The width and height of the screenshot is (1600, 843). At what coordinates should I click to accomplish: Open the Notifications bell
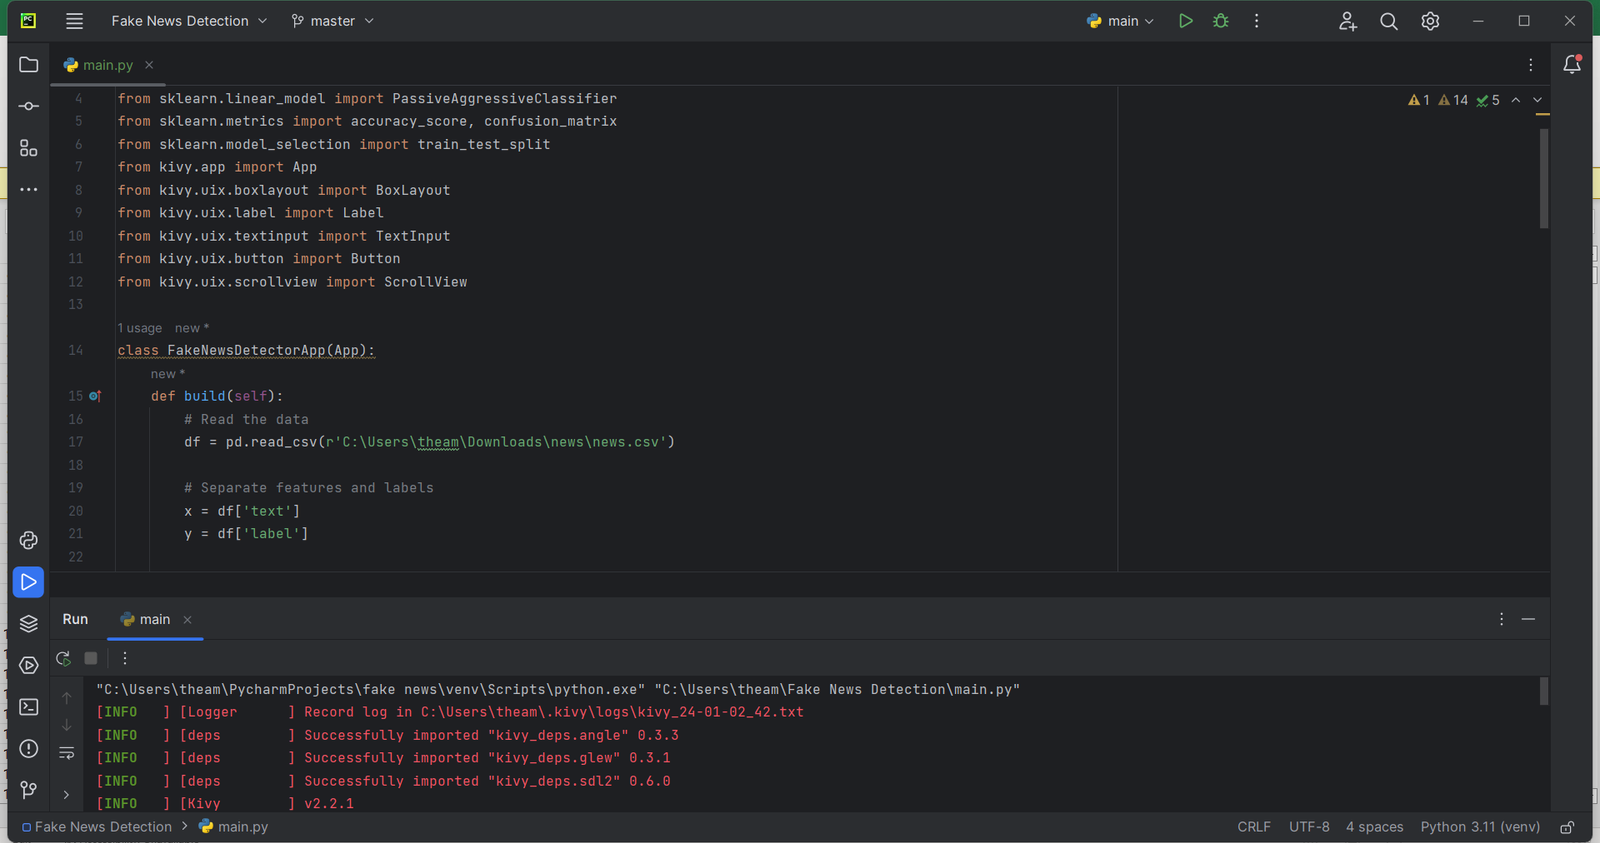[1572, 65]
